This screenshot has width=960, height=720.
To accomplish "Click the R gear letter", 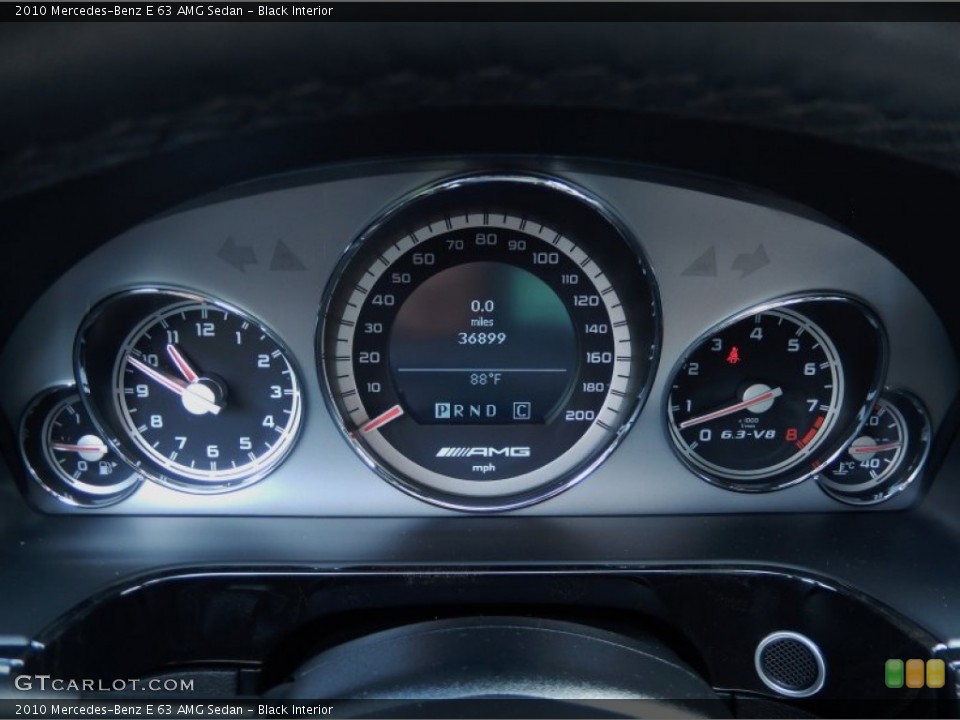I will (x=458, y=410).
